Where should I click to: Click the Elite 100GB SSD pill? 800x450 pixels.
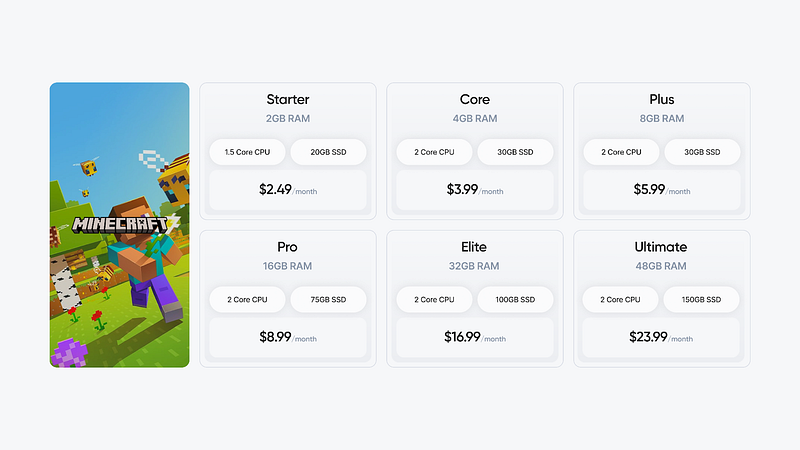514,300
